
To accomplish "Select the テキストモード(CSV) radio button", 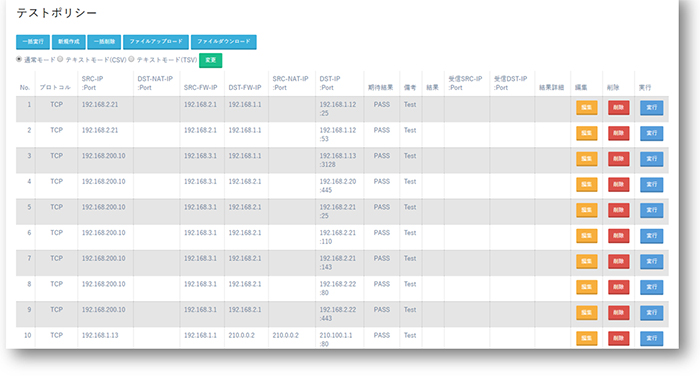I will coord(60,59).
